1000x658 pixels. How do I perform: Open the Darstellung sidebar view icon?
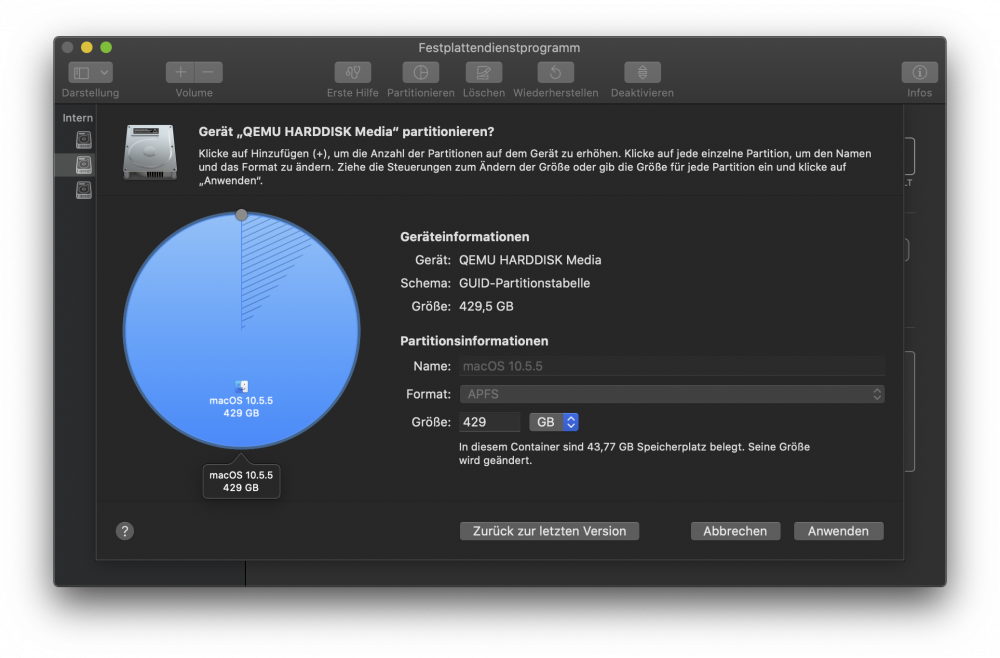(x=82, y=73)
